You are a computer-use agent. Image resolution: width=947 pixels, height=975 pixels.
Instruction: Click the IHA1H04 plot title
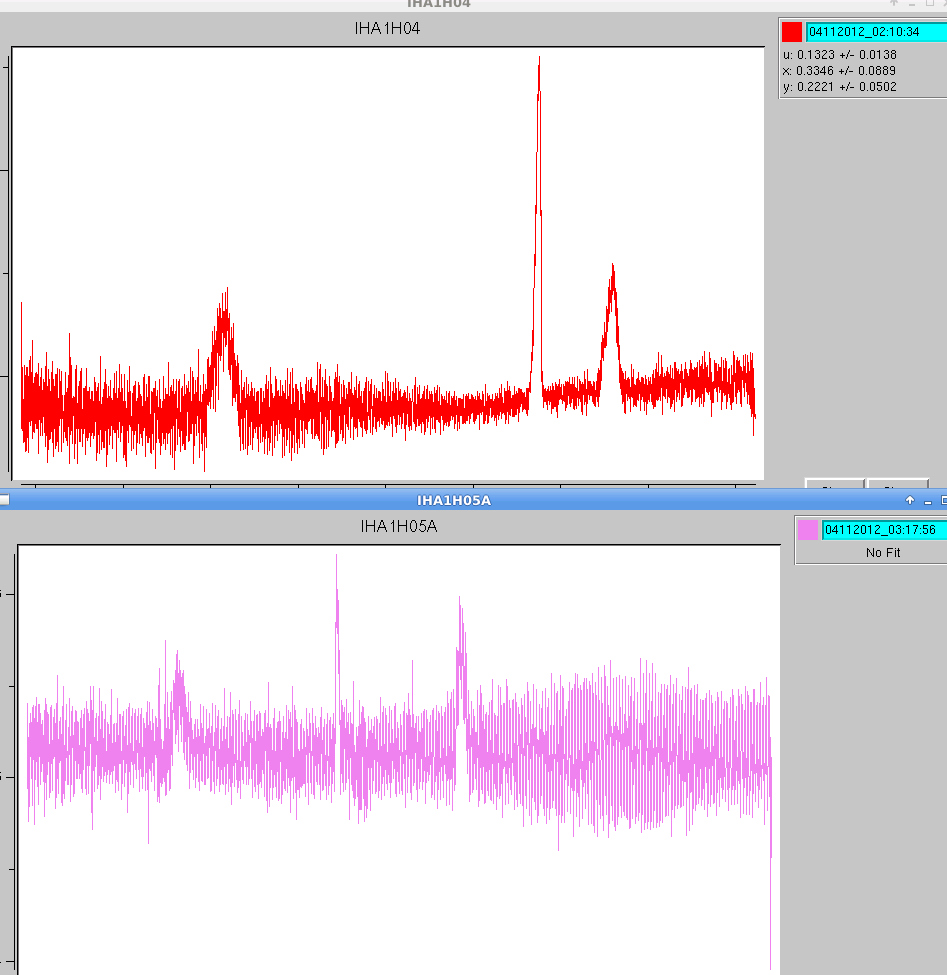[x=387, y=29]
